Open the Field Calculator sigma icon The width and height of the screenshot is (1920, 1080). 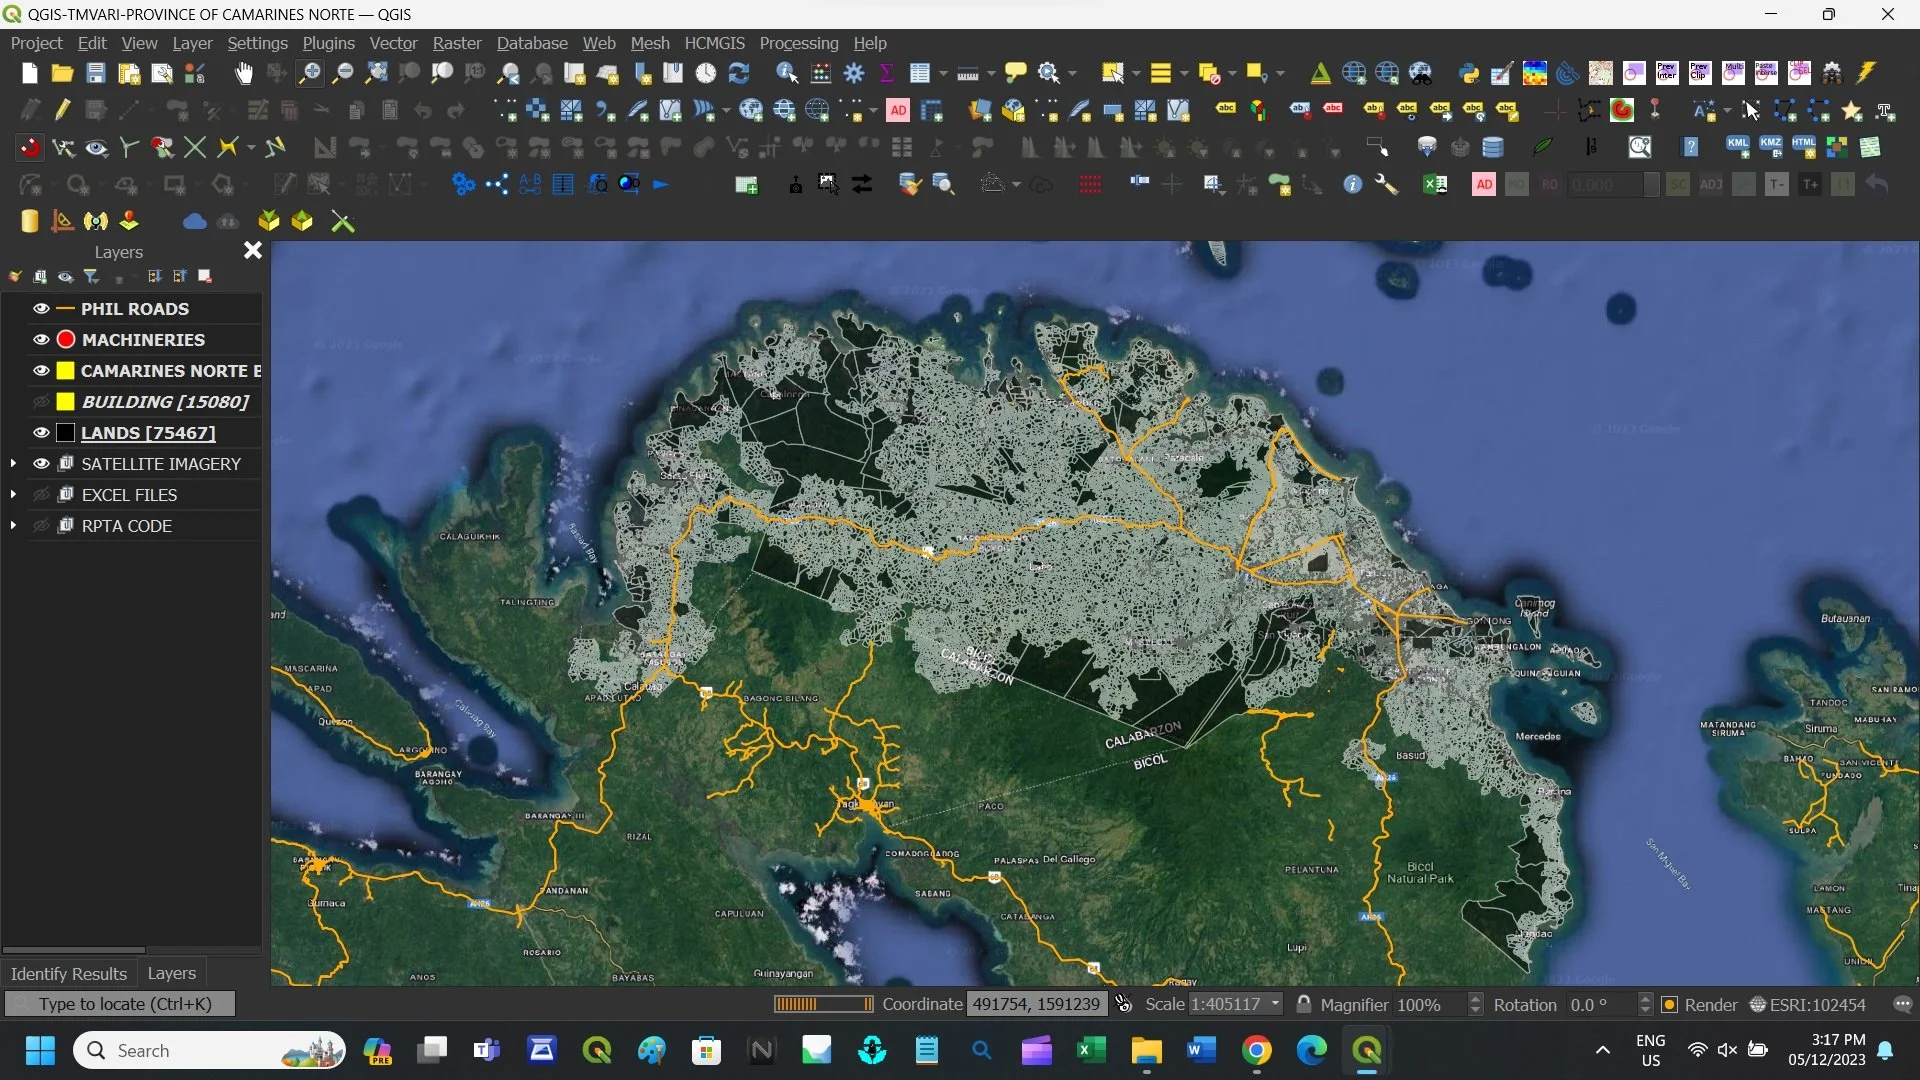886,73
